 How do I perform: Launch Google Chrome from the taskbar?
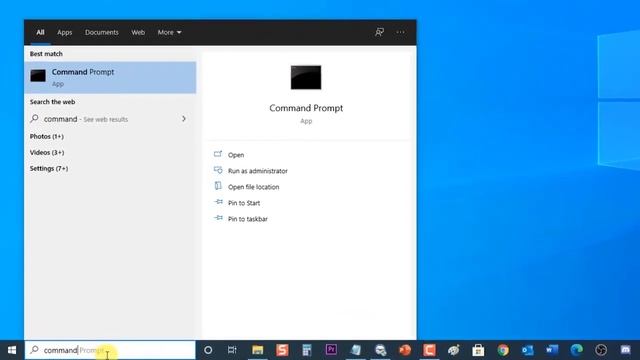[x=503, y=350]
